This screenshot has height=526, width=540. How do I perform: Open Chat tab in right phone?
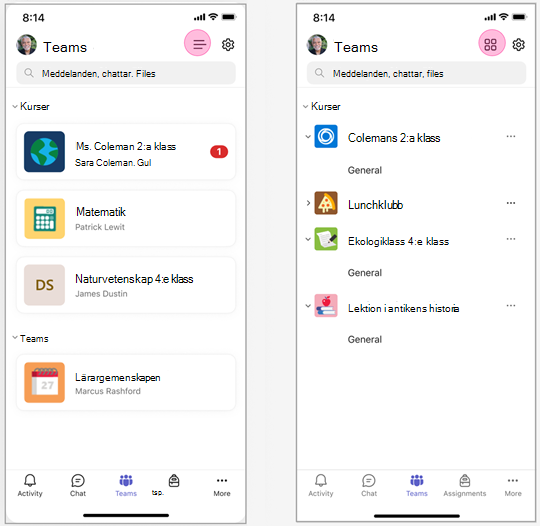[x=369, y=485]
